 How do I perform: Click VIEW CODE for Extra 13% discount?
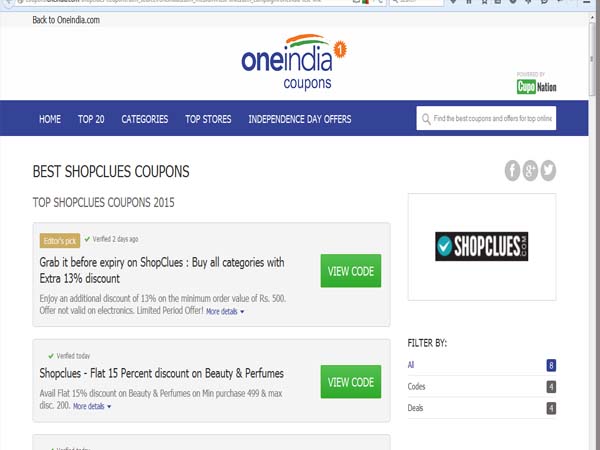tap(350, 271)
